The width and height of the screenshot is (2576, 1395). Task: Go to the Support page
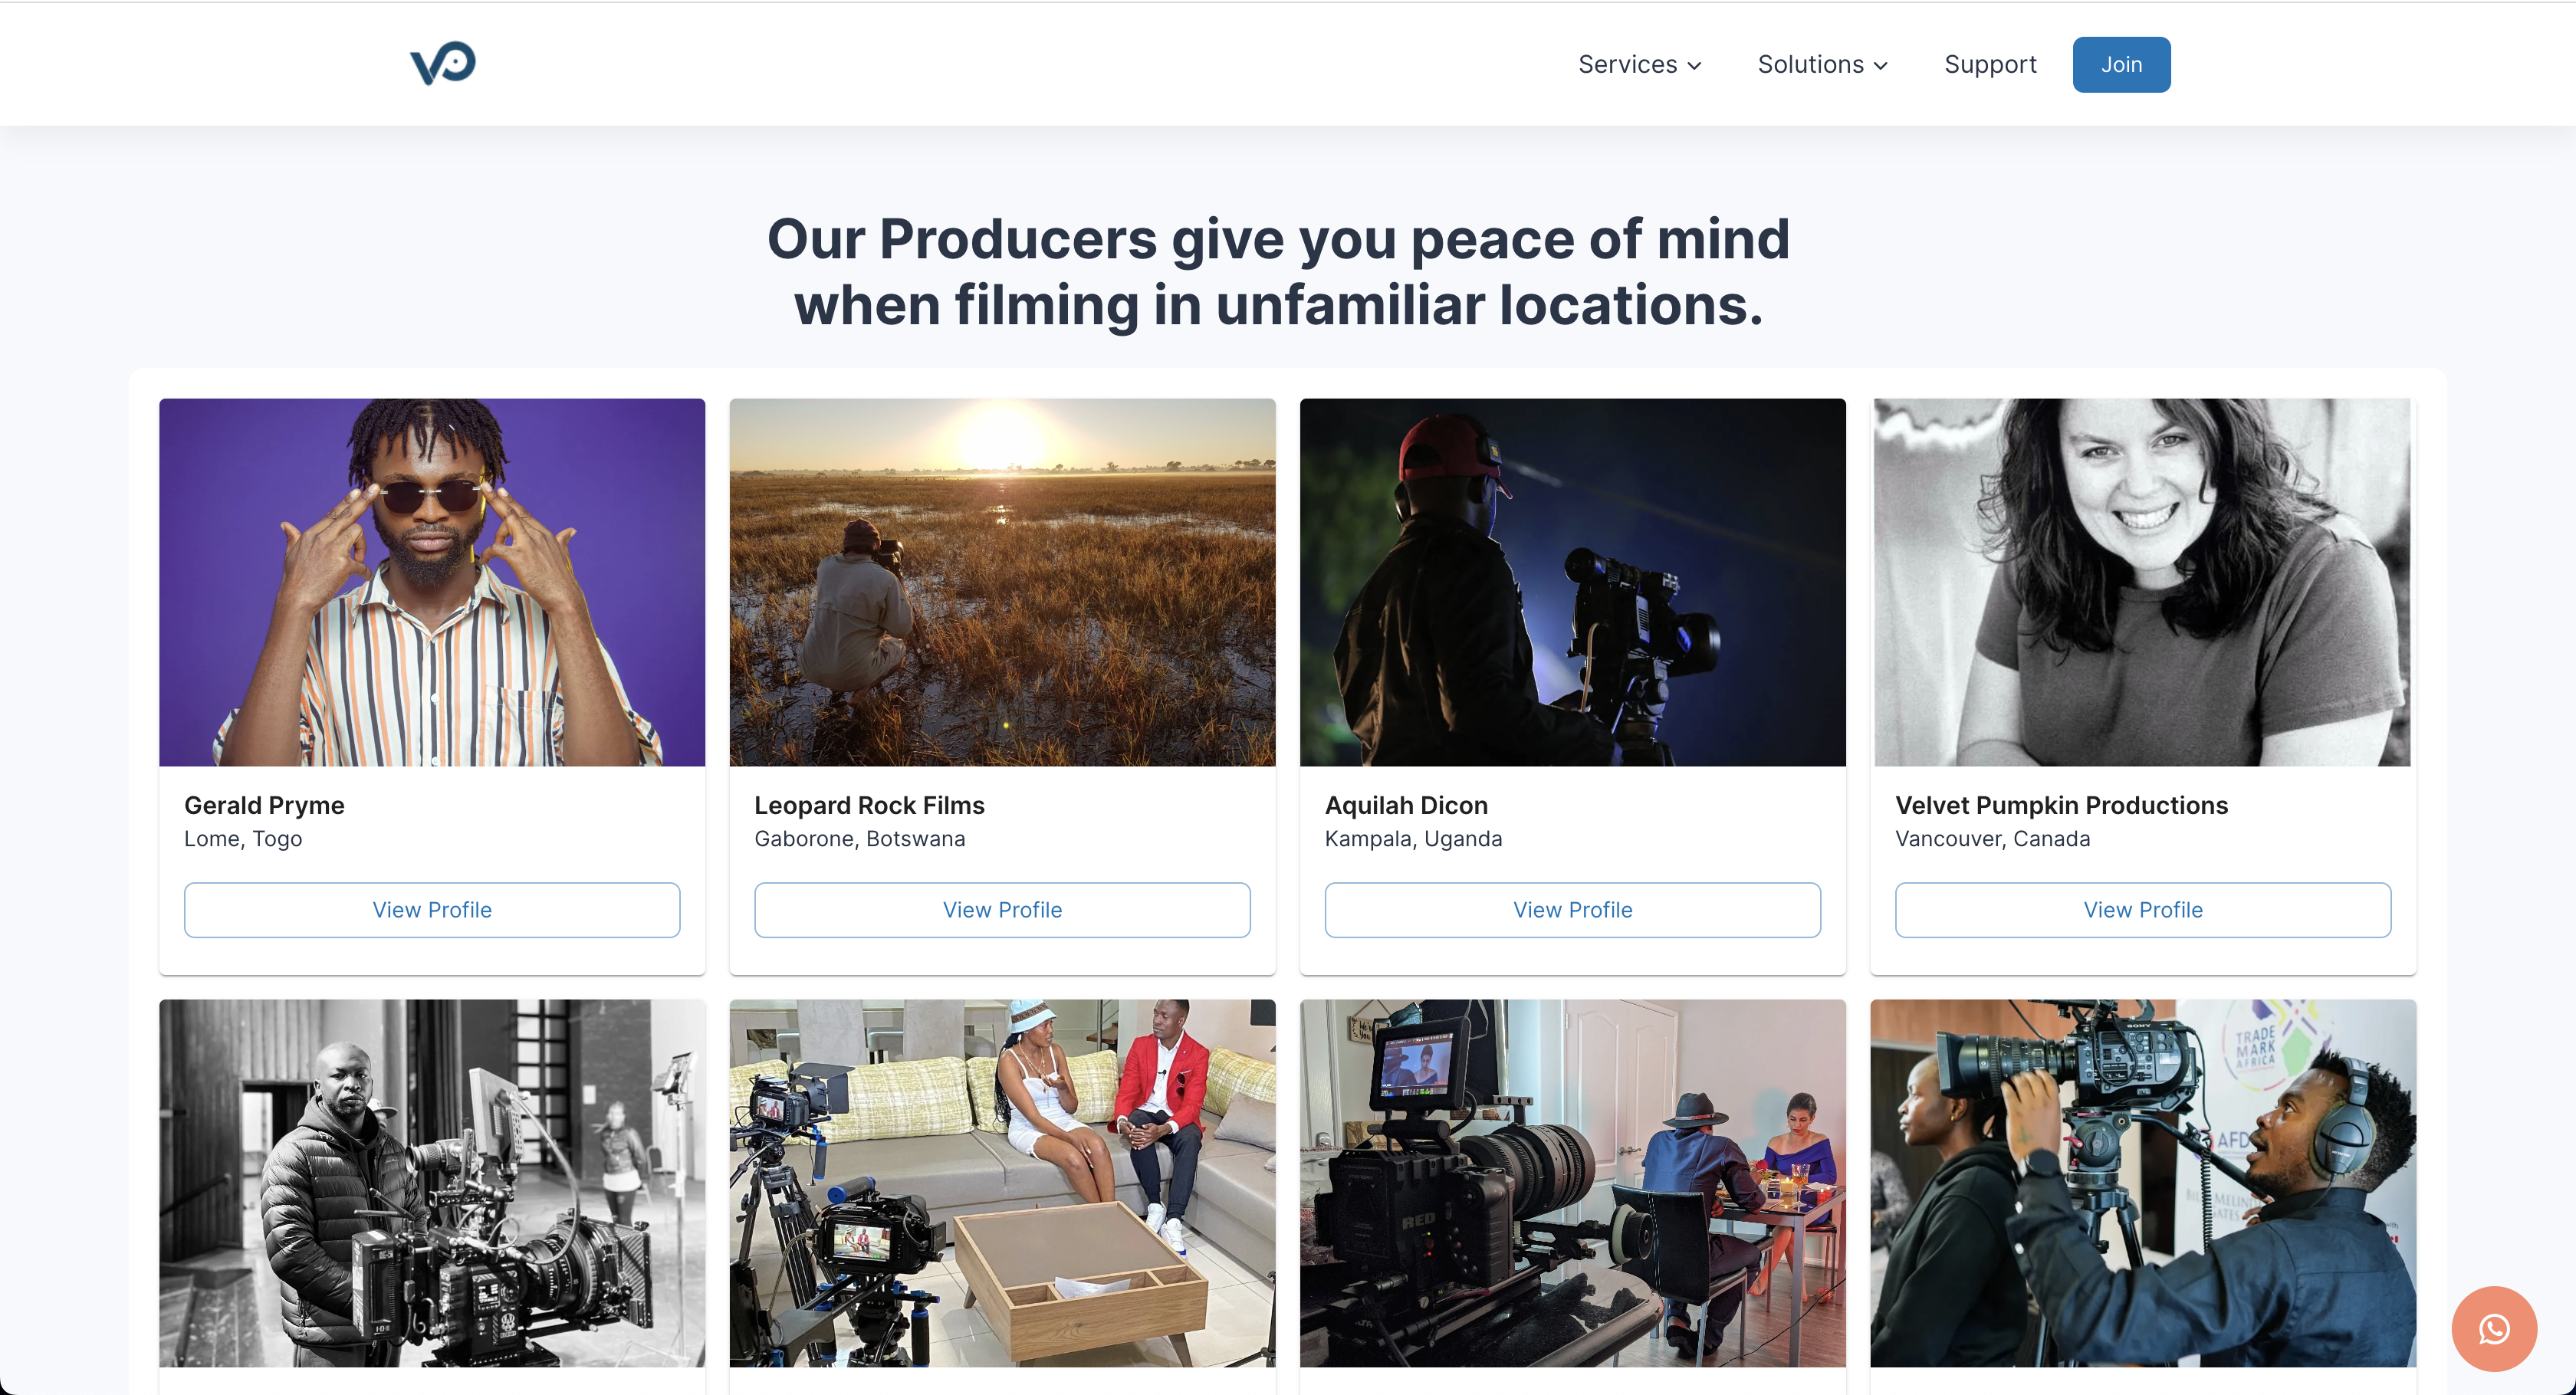[x=1990, y=65]
